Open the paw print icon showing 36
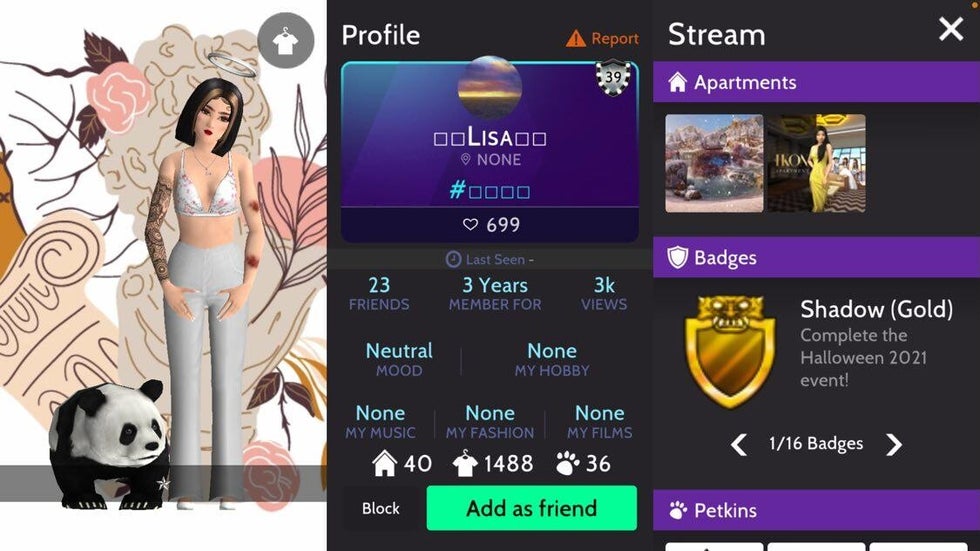The image size is (980, 551). tap(568, 464)
